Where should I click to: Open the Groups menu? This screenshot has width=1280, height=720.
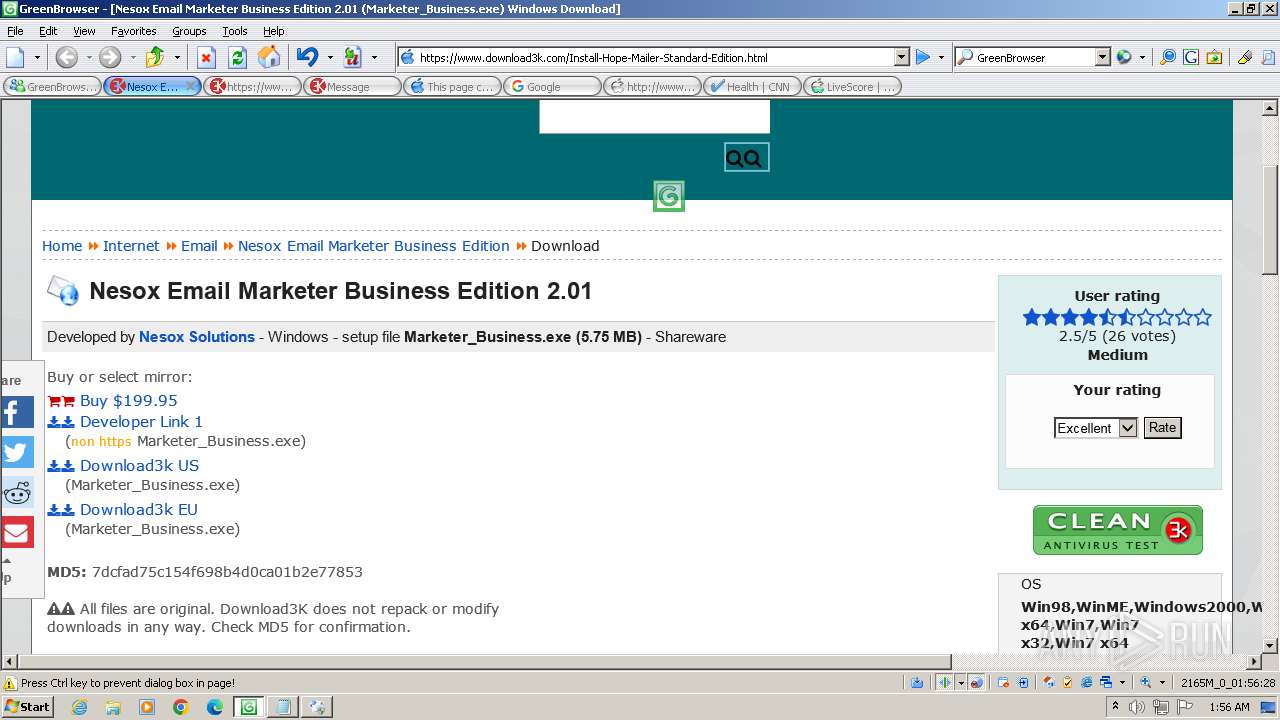click(189, 31)
